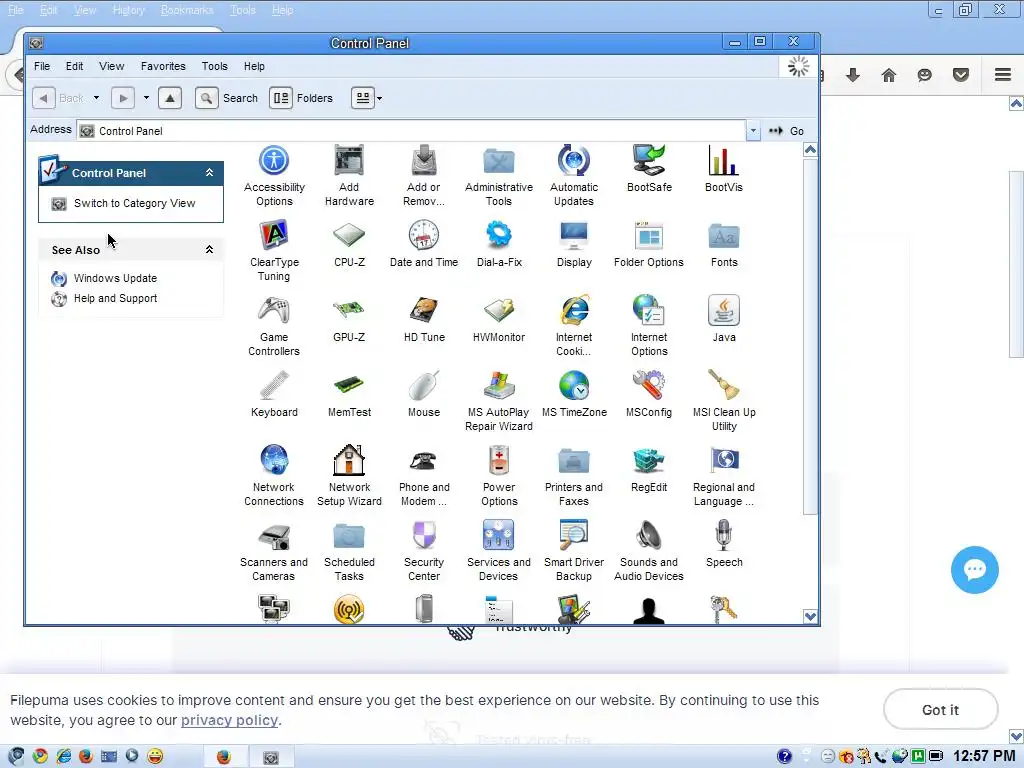1024x768 pixels.
Task: Click the taskbar clock showing 12:57 PM
Action: coord(984,756)
